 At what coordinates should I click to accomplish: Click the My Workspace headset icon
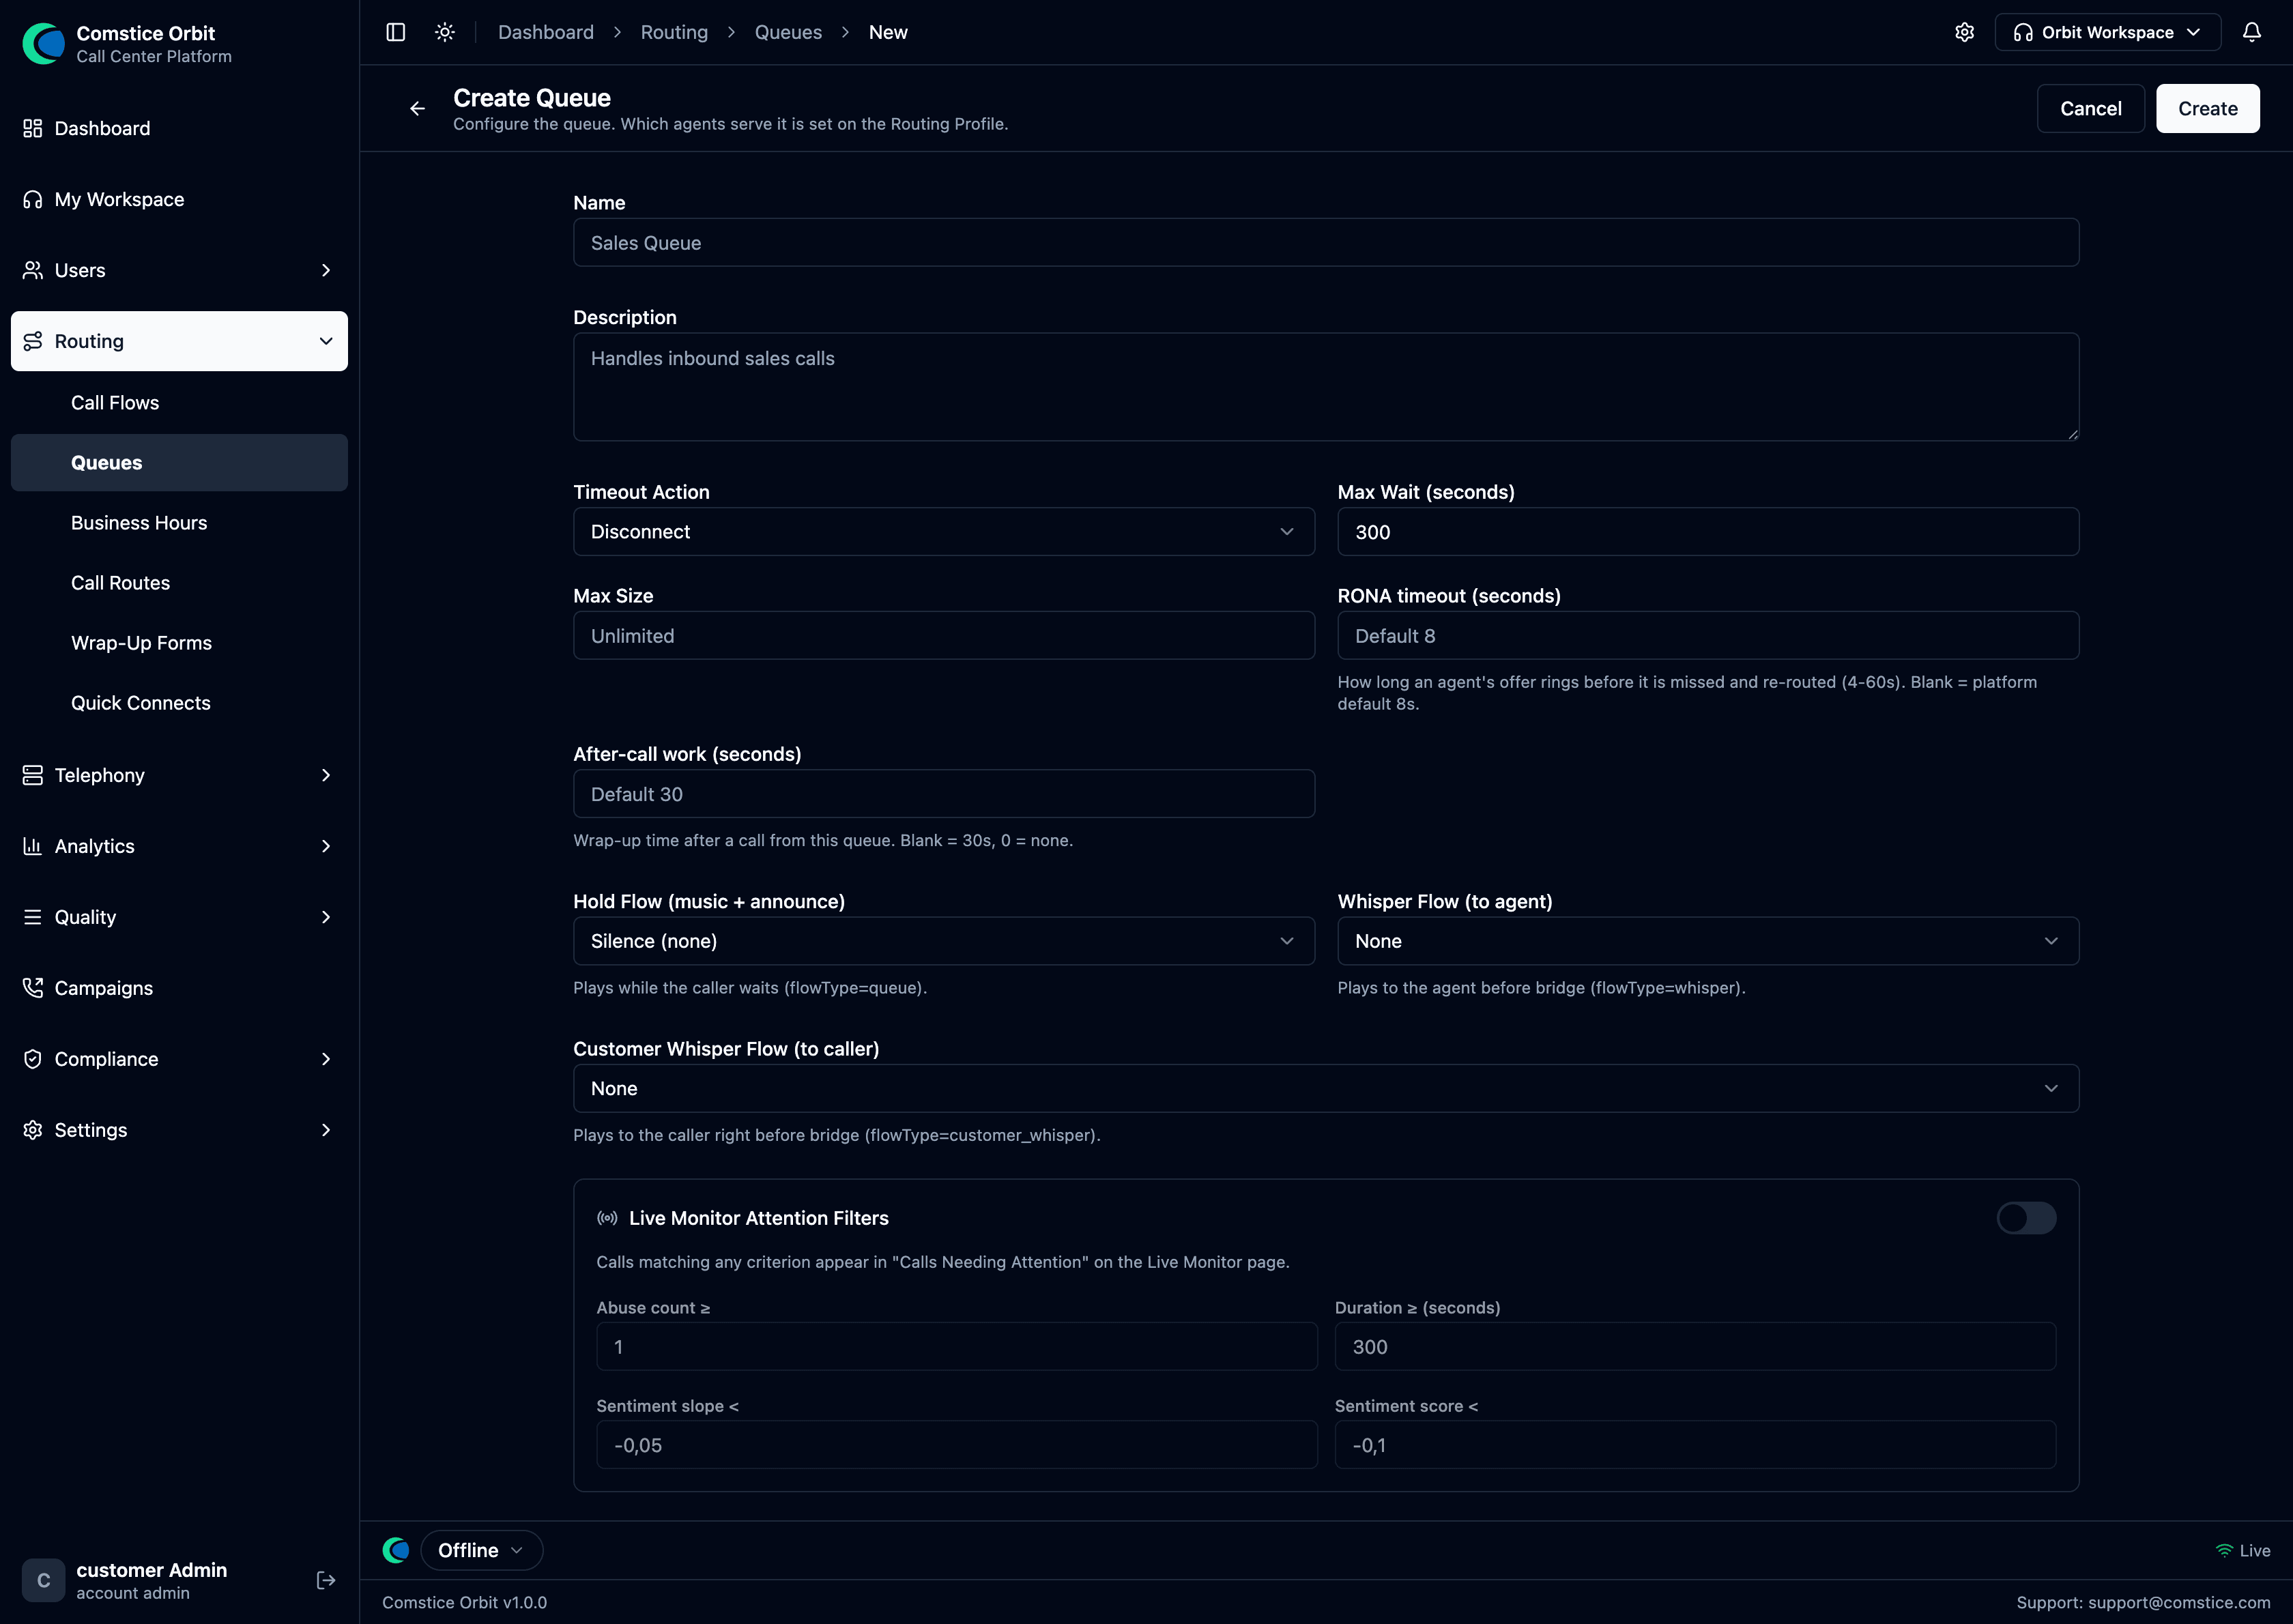click(x=33, y=199)
